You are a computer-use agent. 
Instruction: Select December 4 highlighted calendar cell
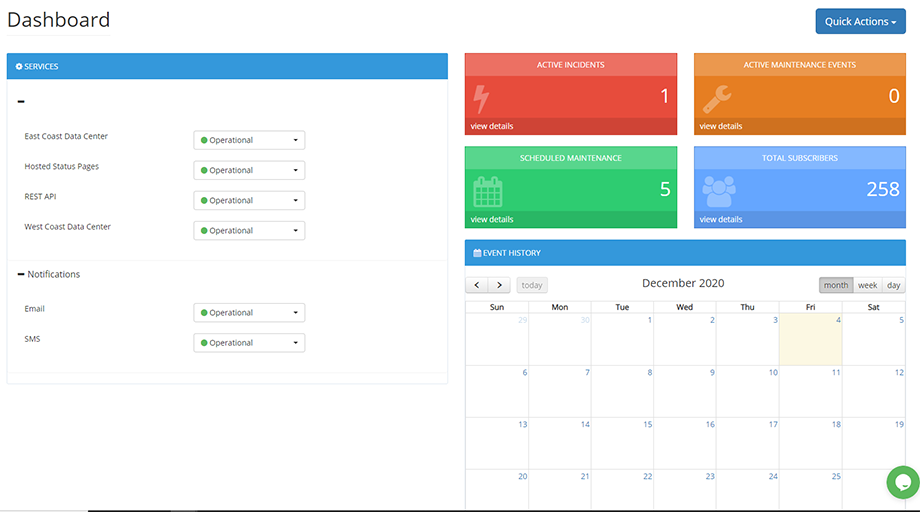tap(810, 339)
